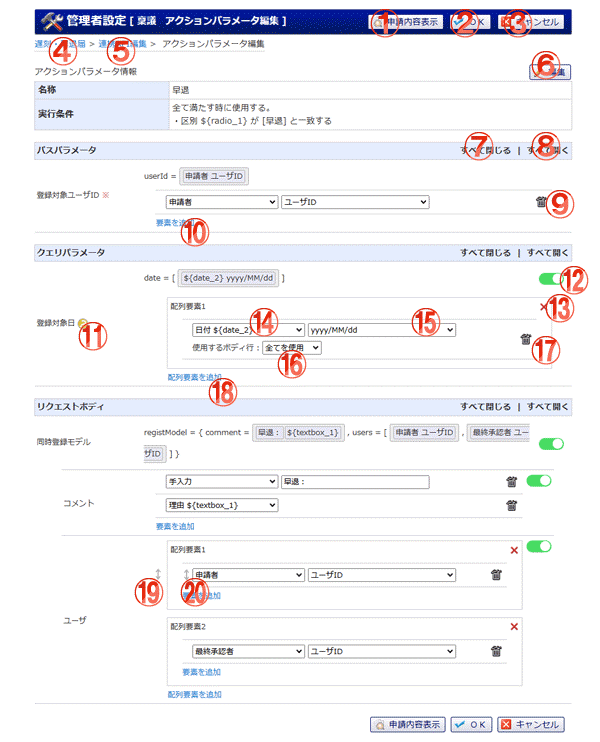Delete user 配列要素1 with its red X
Screen dimensions: 600x742
point(514,550)
